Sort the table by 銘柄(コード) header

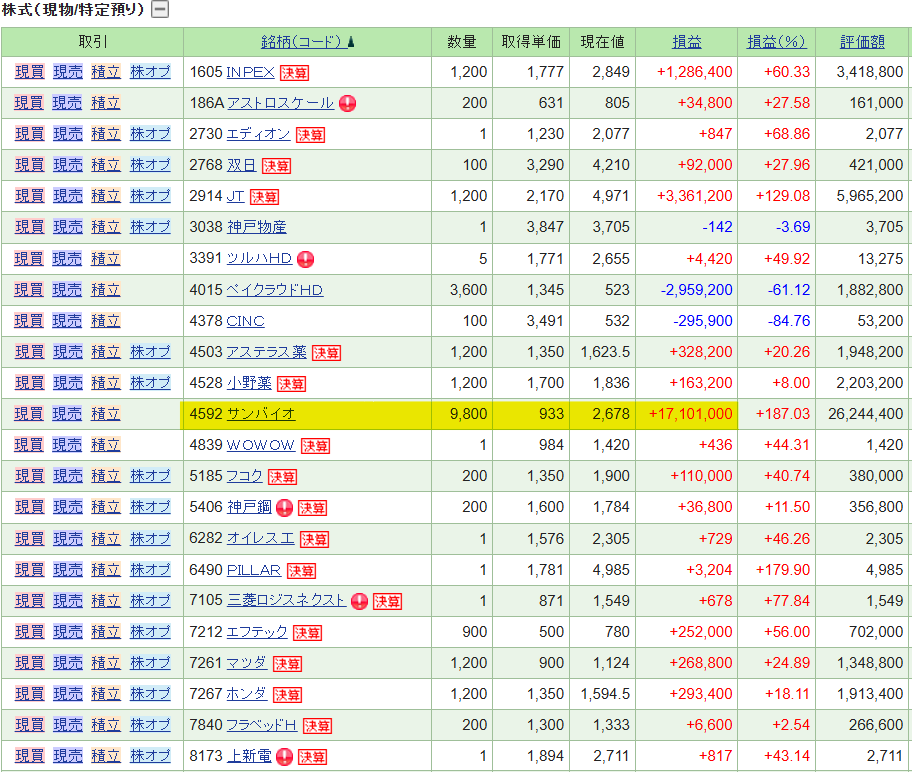(x=307, y=42)
